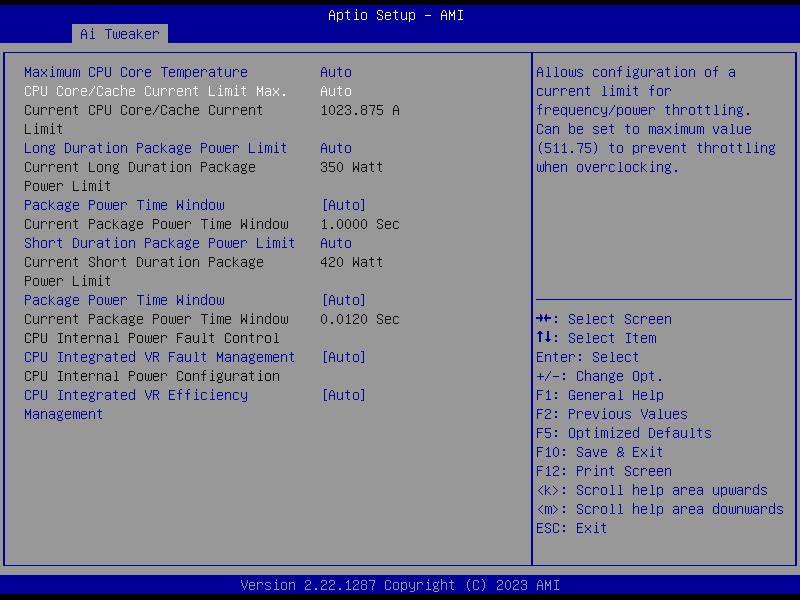Screen dimensions: 800x600
Task: Select CPU Core/Cache Current Limit Max. item
Action: click(155, 91)
